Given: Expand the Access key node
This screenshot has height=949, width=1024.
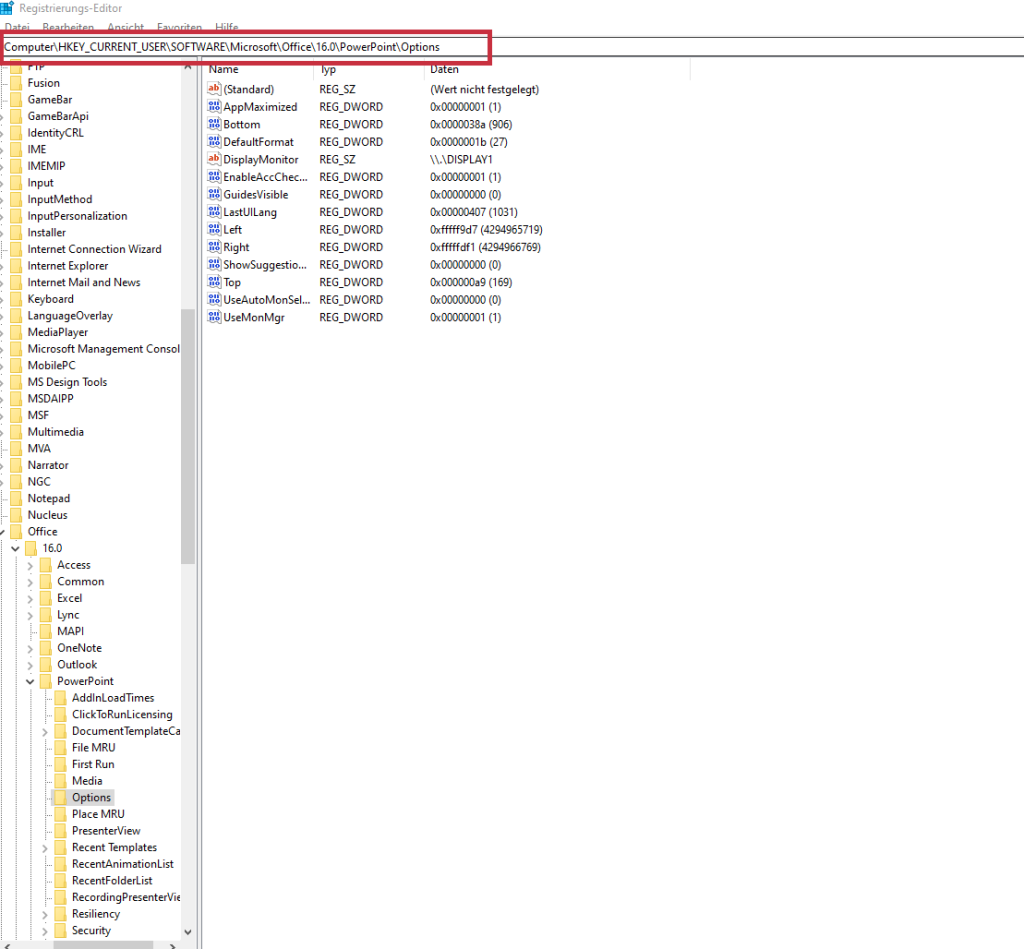Looking at the screenshot, I should tap(30, 565).
